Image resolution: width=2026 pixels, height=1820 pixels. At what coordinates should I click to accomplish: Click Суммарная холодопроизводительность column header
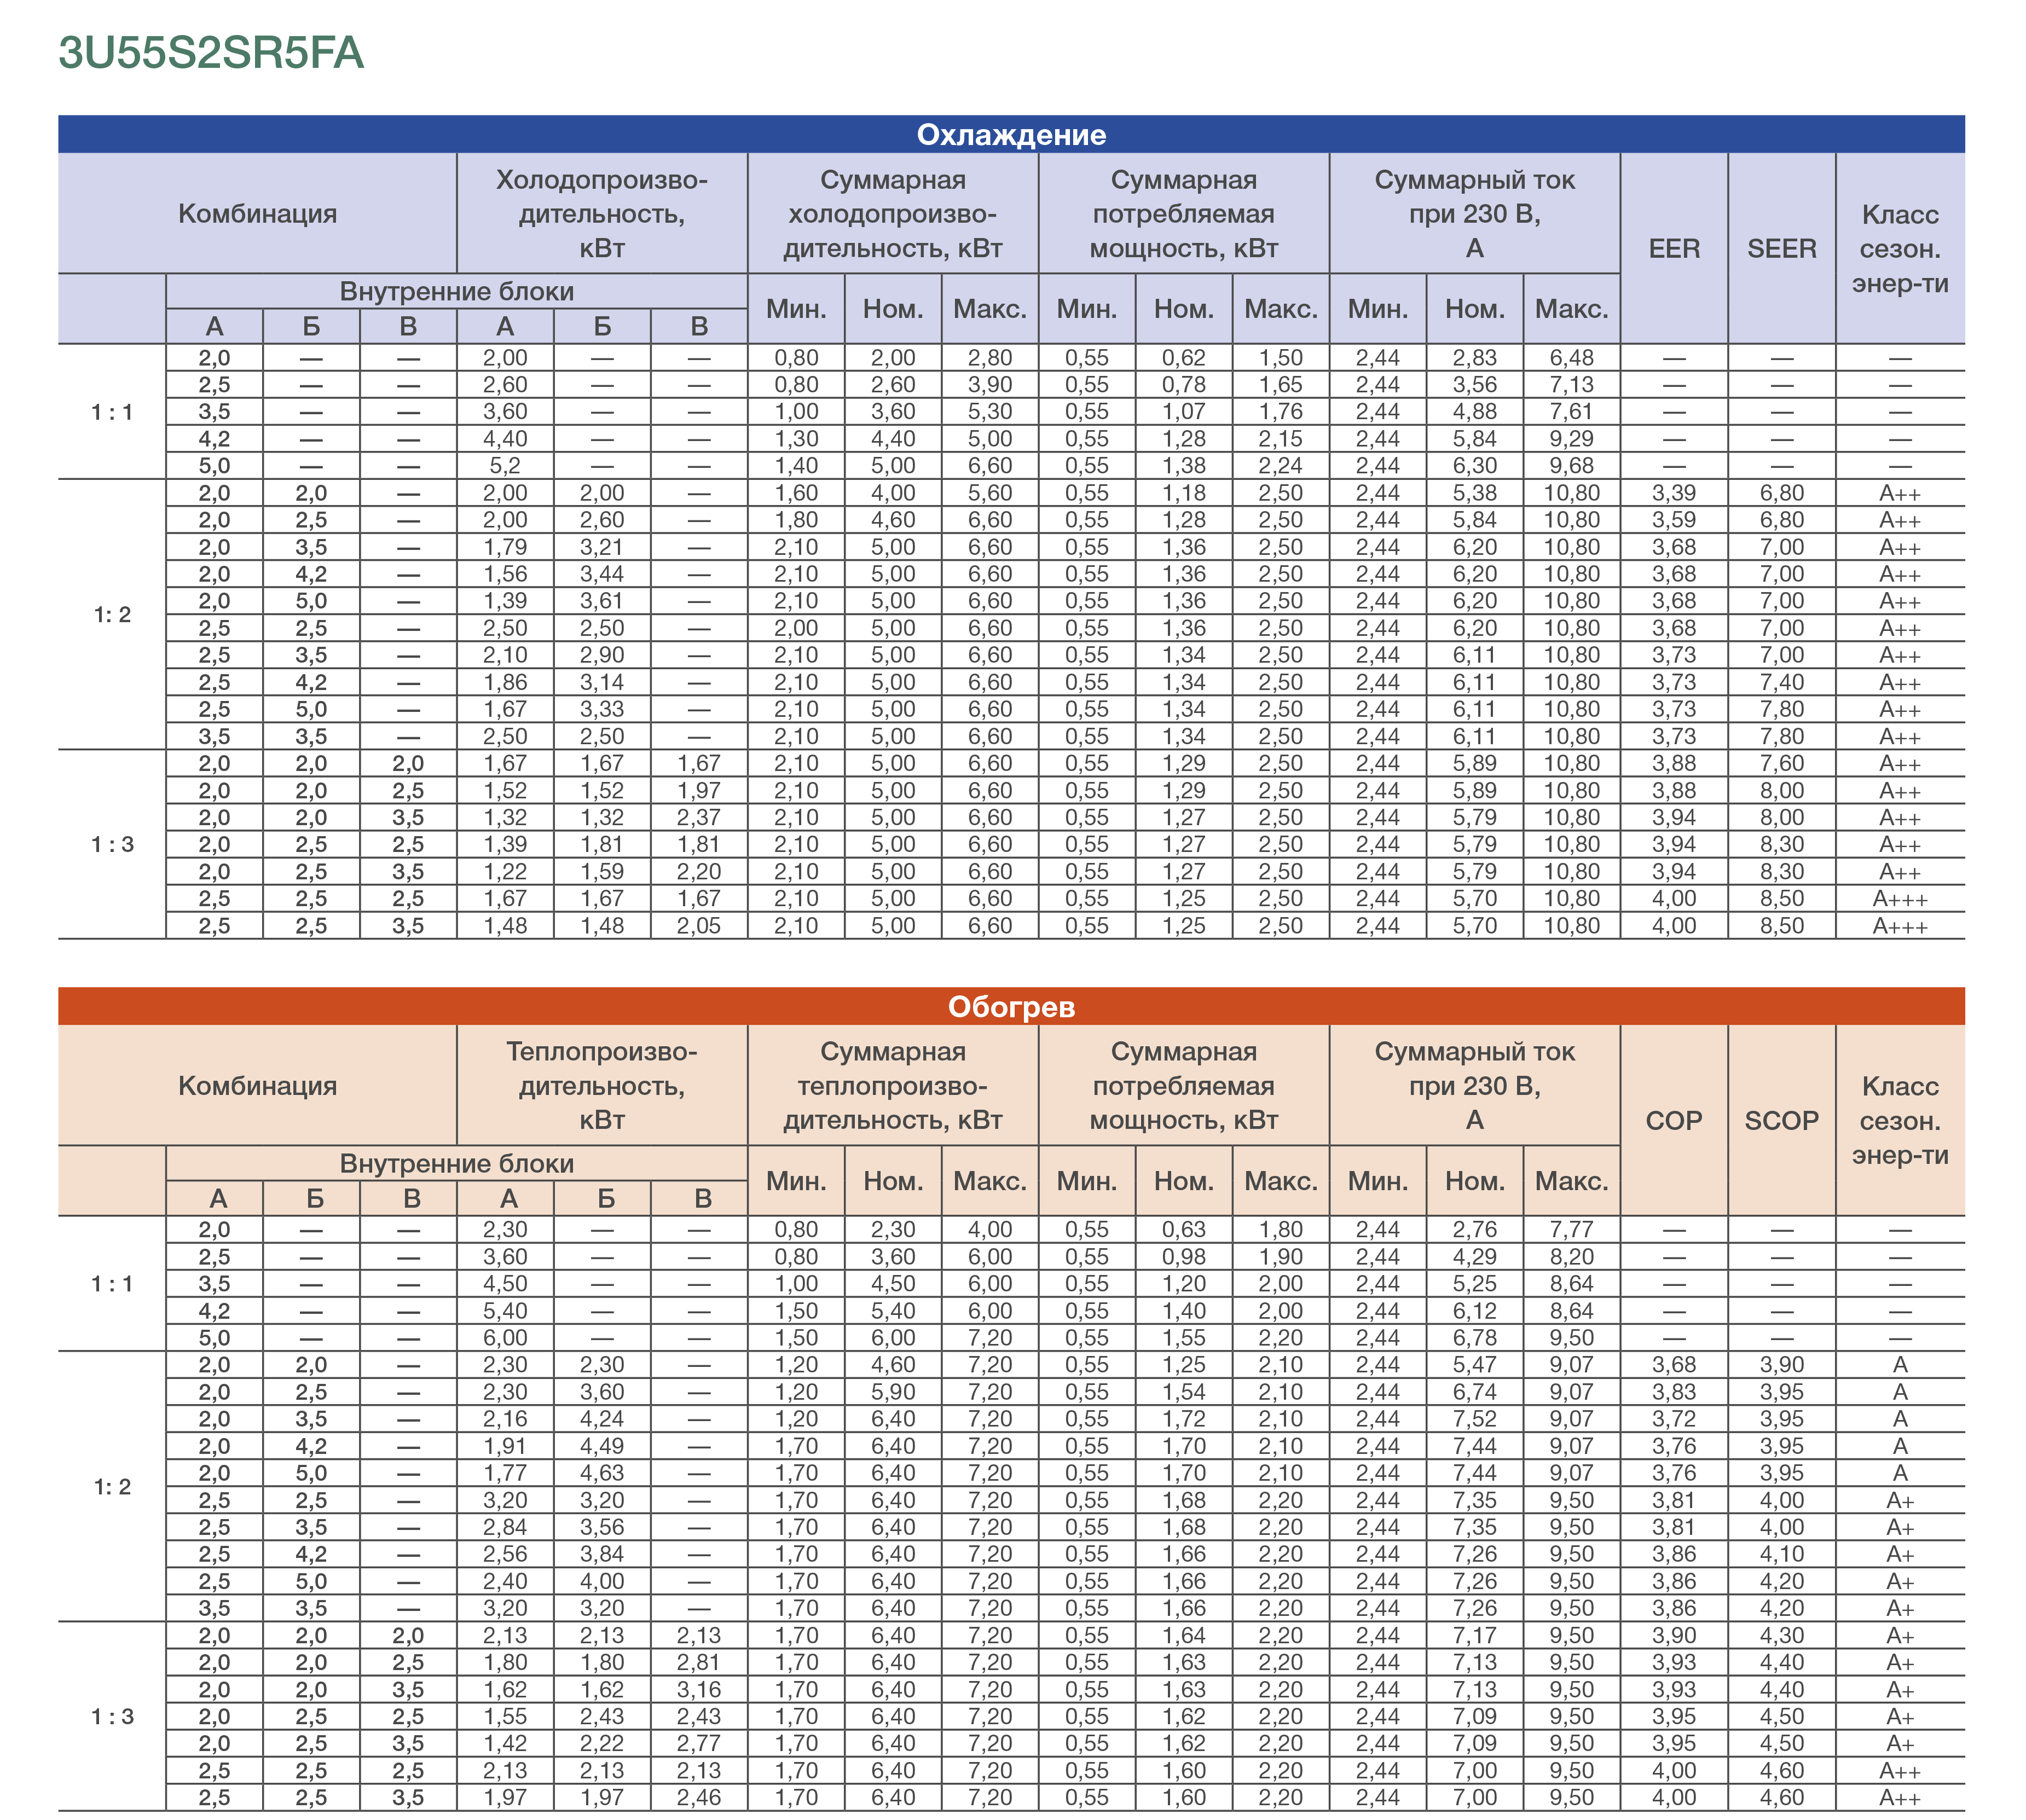pyautogui.click(x=892, y=214)
